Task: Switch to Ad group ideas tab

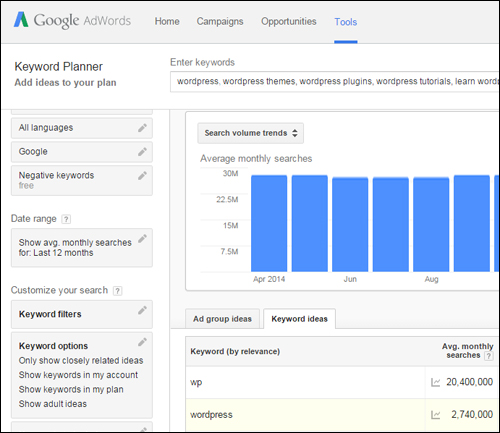Action: pyautogui.click(x=222, y=319)
